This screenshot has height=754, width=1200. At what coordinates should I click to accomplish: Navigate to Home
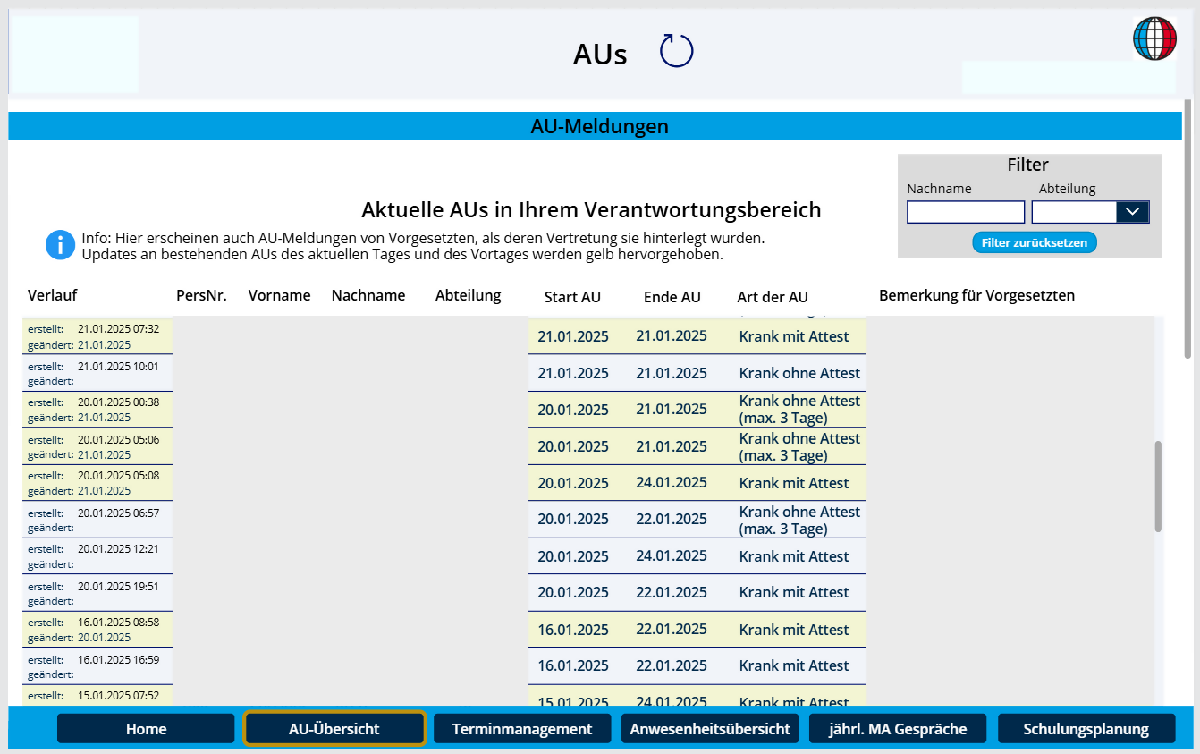(x=145, y=729)
